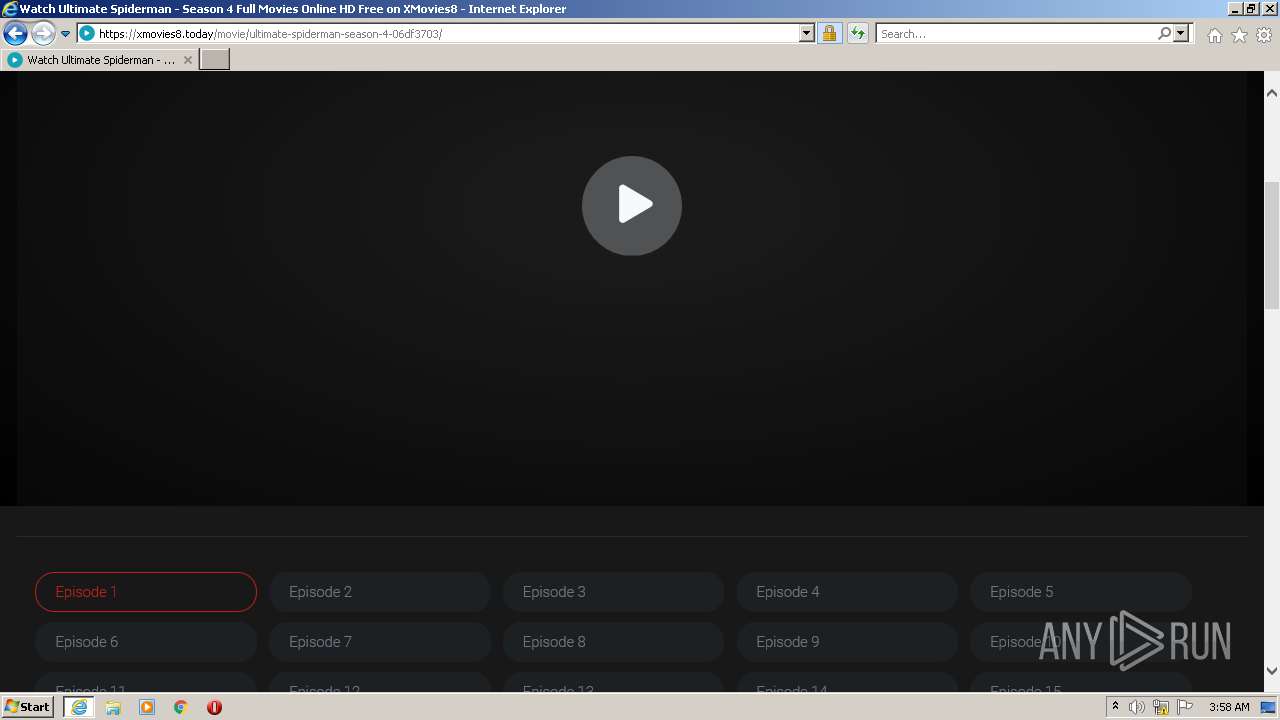Open the Action Center flag icon

[1185, 707]
